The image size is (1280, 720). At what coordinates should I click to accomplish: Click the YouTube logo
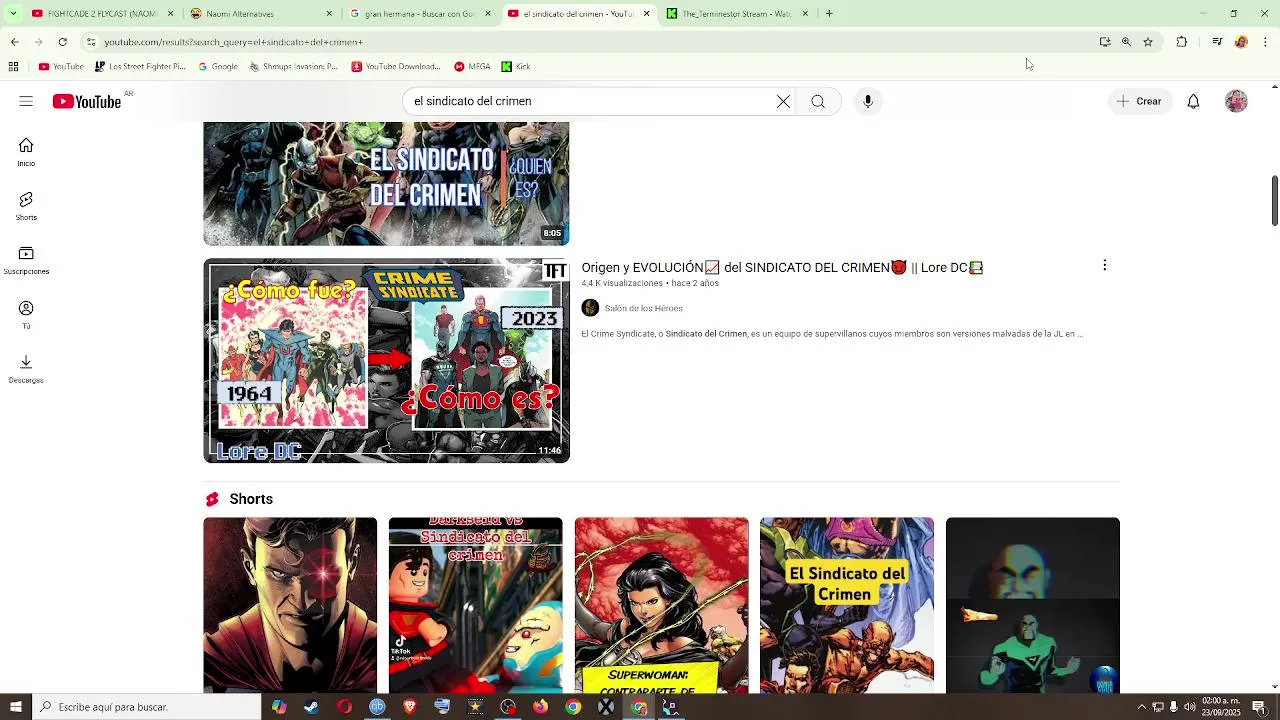point(87,101)
